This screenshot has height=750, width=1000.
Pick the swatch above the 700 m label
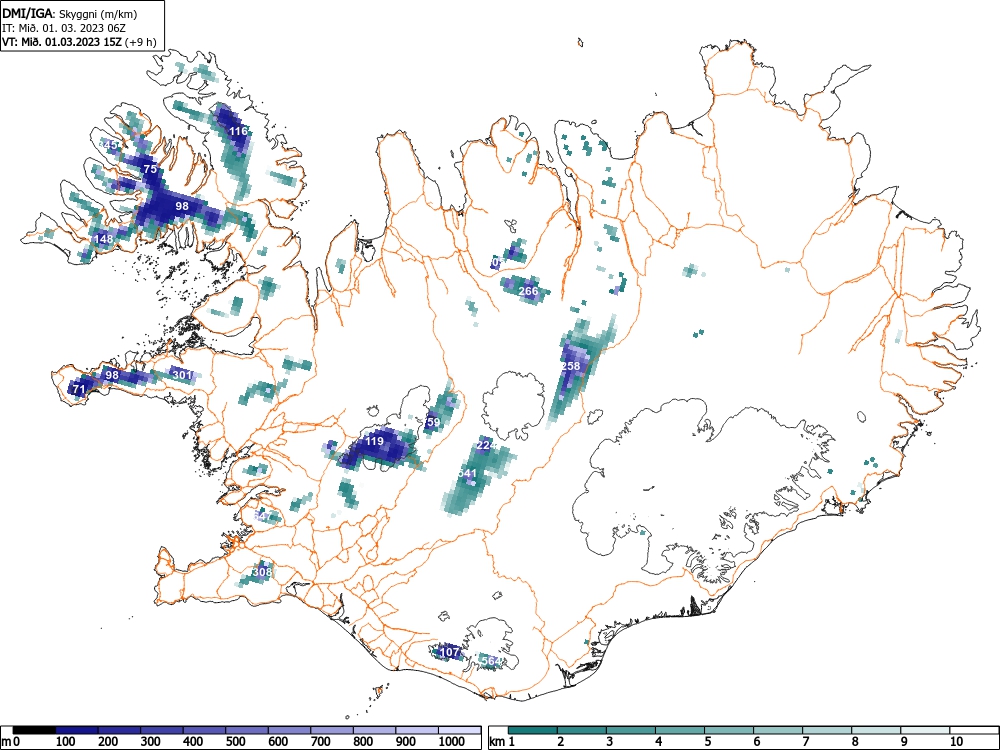[332, 730]
